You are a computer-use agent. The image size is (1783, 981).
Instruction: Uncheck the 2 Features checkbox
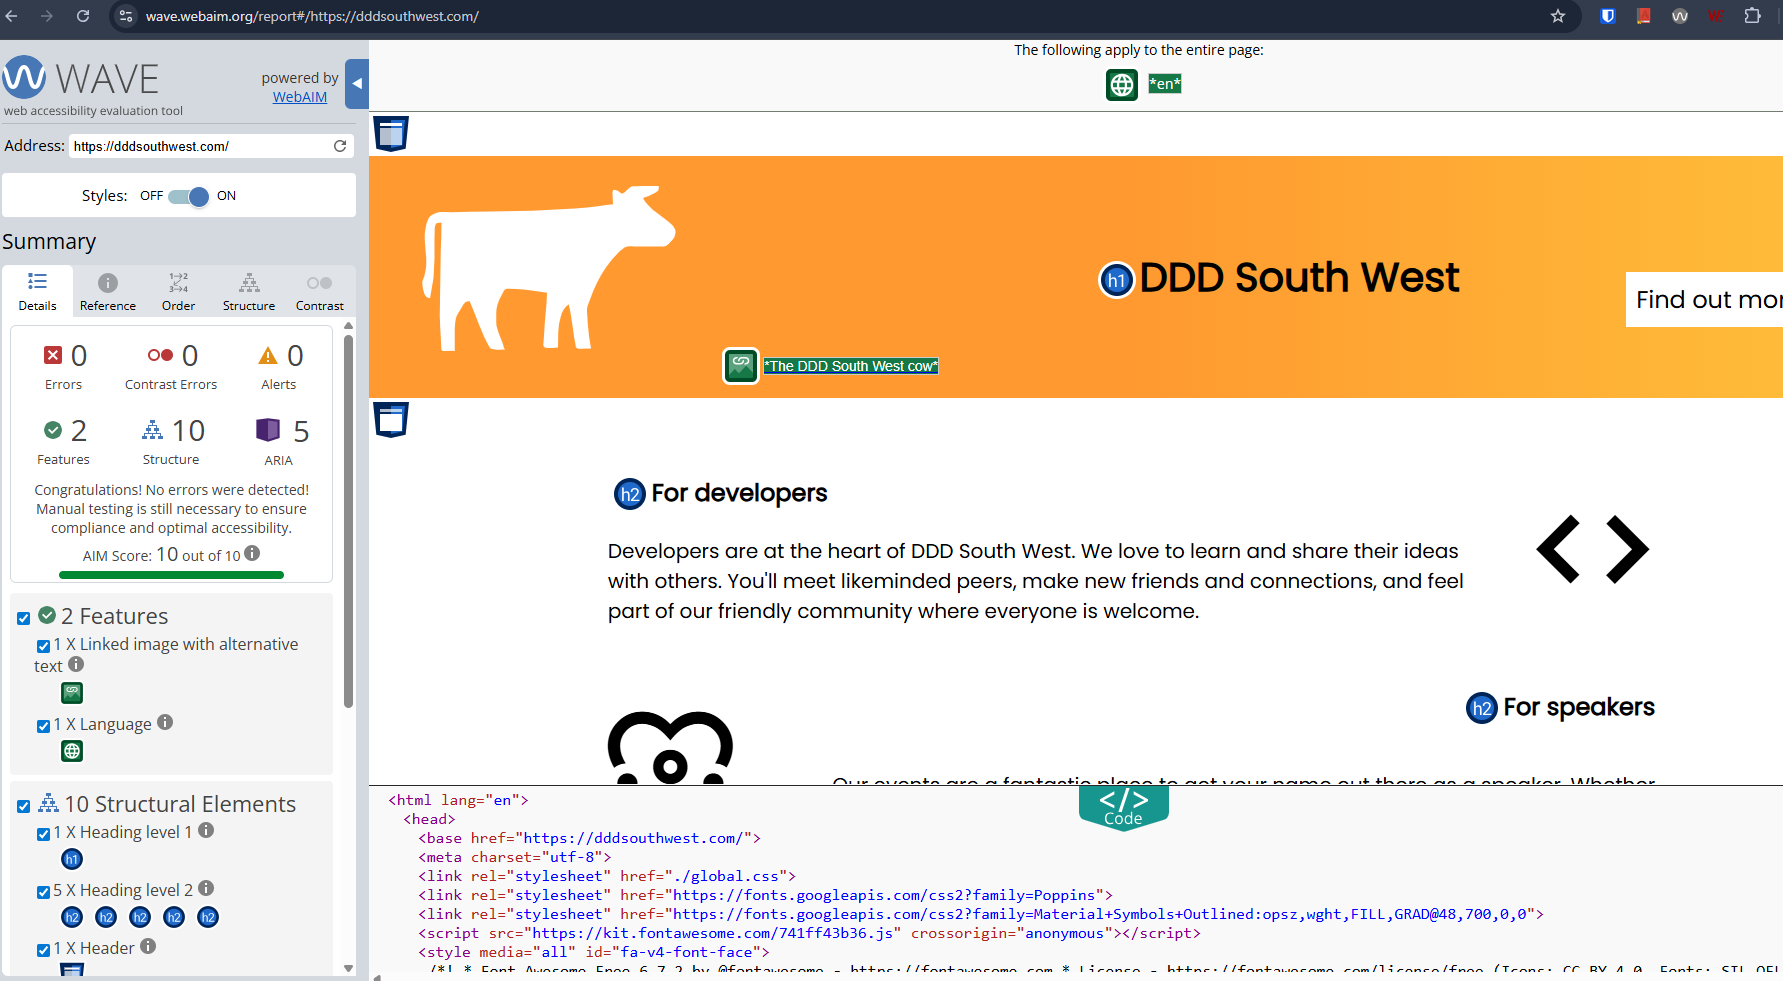[24, 617]
